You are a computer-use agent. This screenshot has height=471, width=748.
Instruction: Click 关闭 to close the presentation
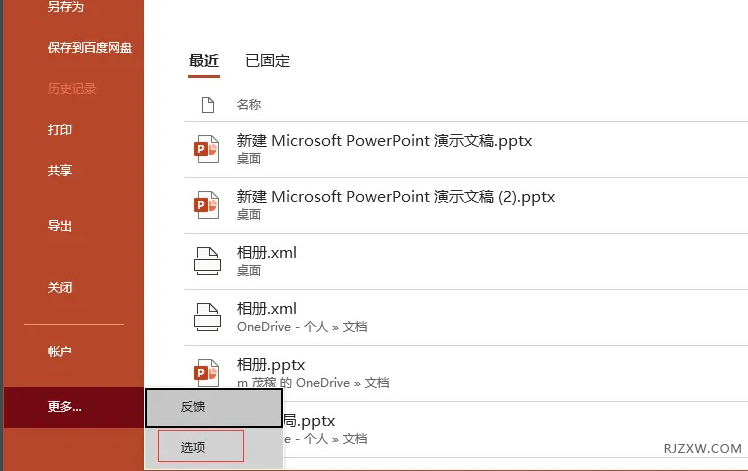coord(60,287)
